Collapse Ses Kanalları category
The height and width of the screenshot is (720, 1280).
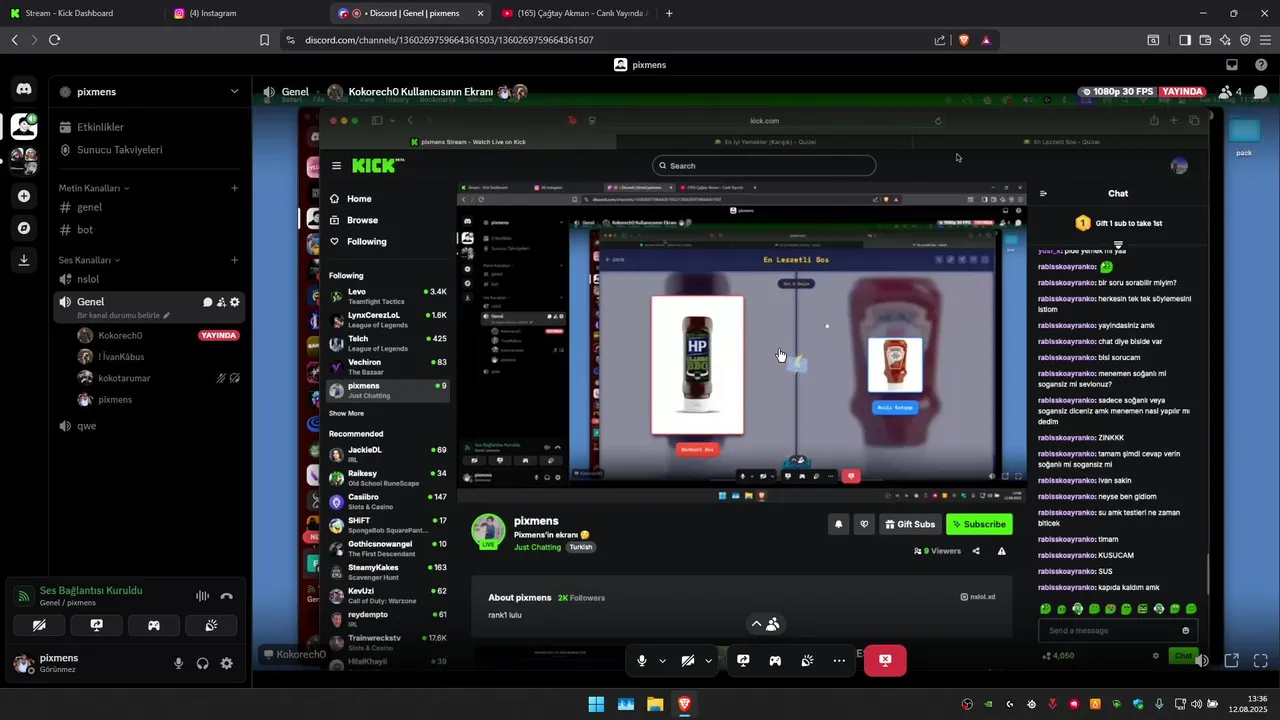pyautogui.click(x=89, y=260)
